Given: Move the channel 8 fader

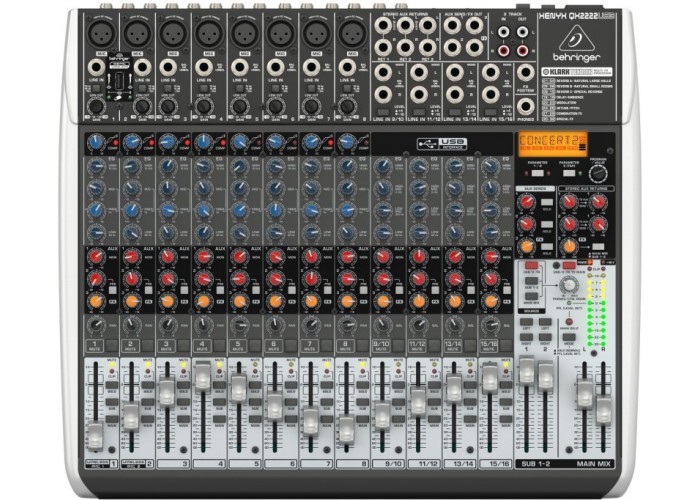Looking at the screenshot, I should tap(346, 428).
